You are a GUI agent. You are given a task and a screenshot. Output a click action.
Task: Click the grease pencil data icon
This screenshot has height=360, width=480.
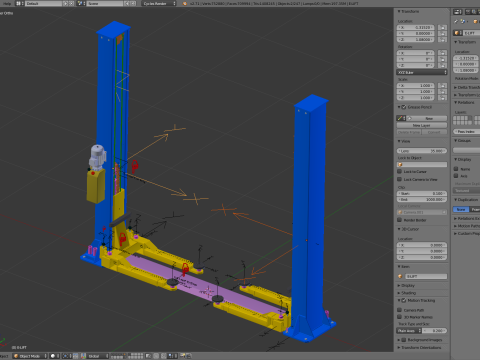pos(400,118)
